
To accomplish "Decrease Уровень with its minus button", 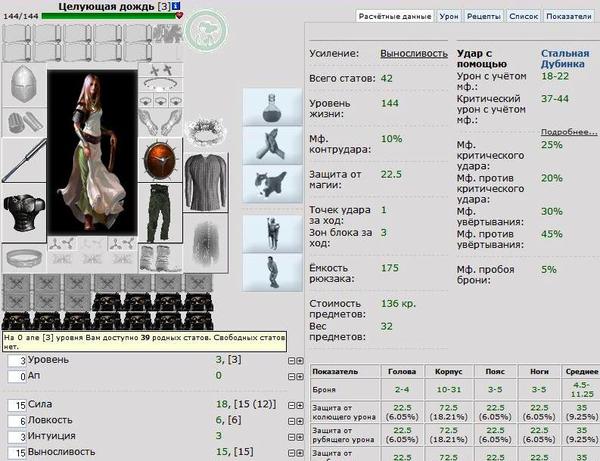I will coord(292,361).
